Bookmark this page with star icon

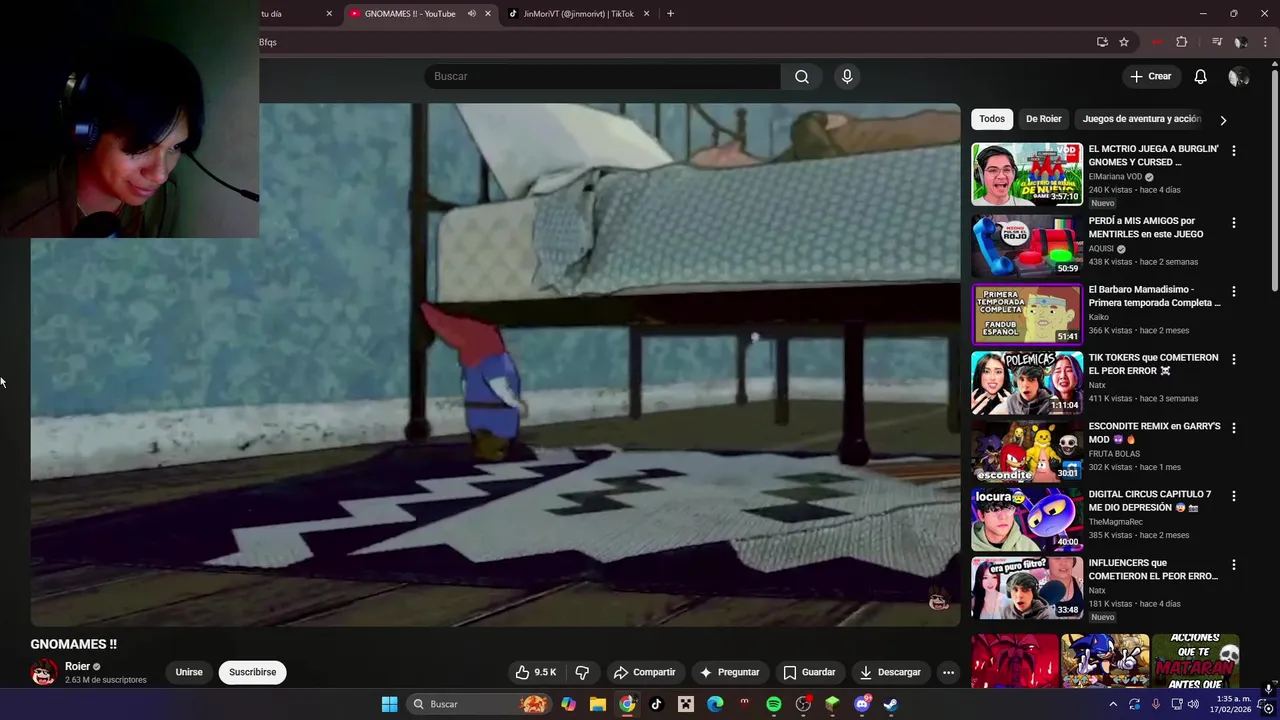tap(1124, 42)
